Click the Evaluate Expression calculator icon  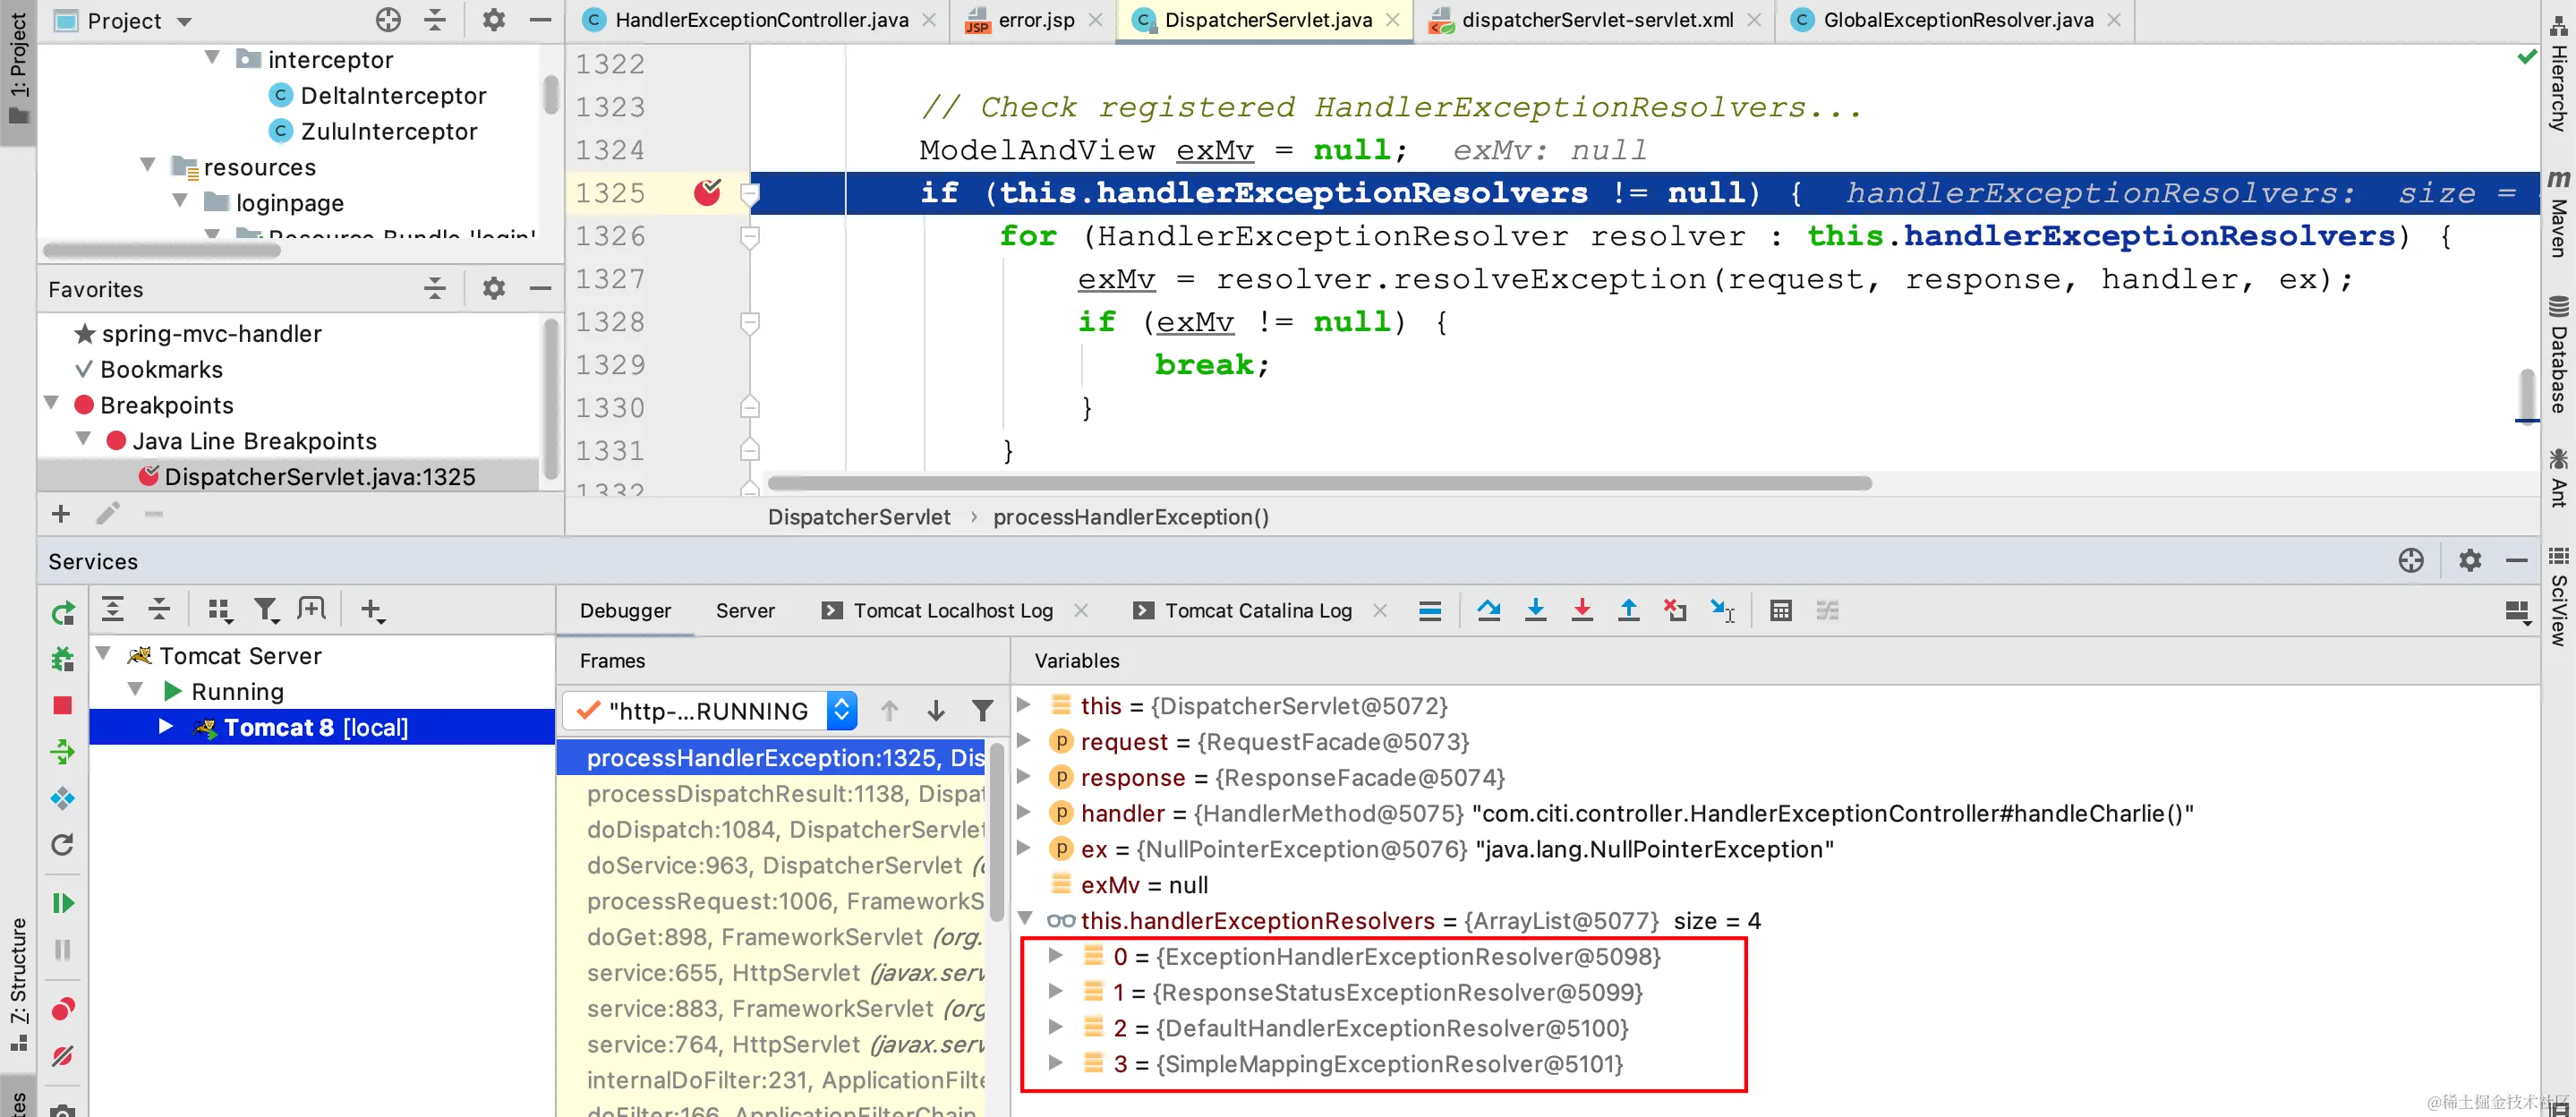[1780, 610]
